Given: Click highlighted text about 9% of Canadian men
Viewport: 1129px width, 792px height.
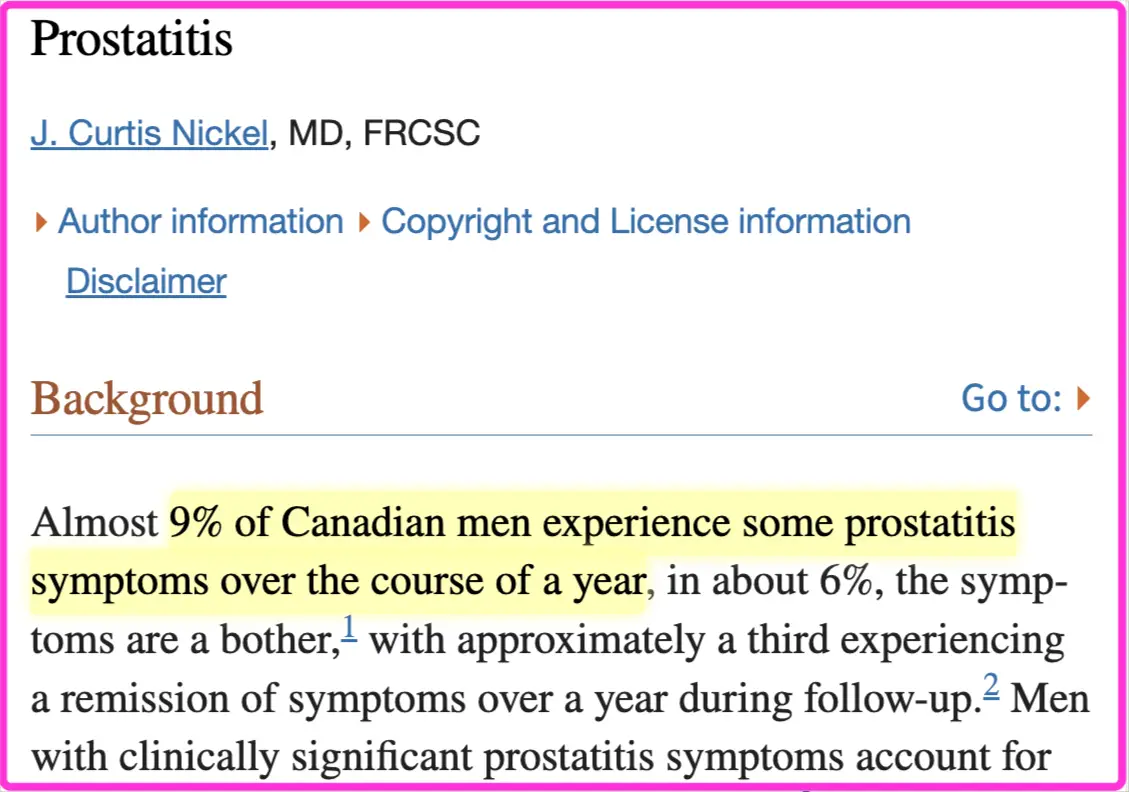Looking at the screenshot, I should 592,523.
